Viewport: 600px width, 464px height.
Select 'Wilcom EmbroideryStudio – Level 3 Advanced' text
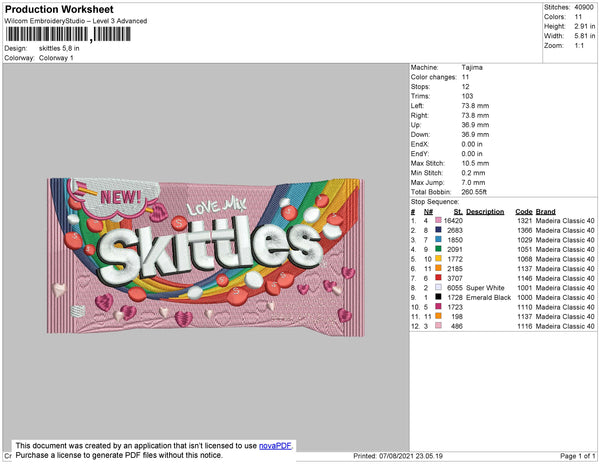pyautogui.click(x=76, y=21)
